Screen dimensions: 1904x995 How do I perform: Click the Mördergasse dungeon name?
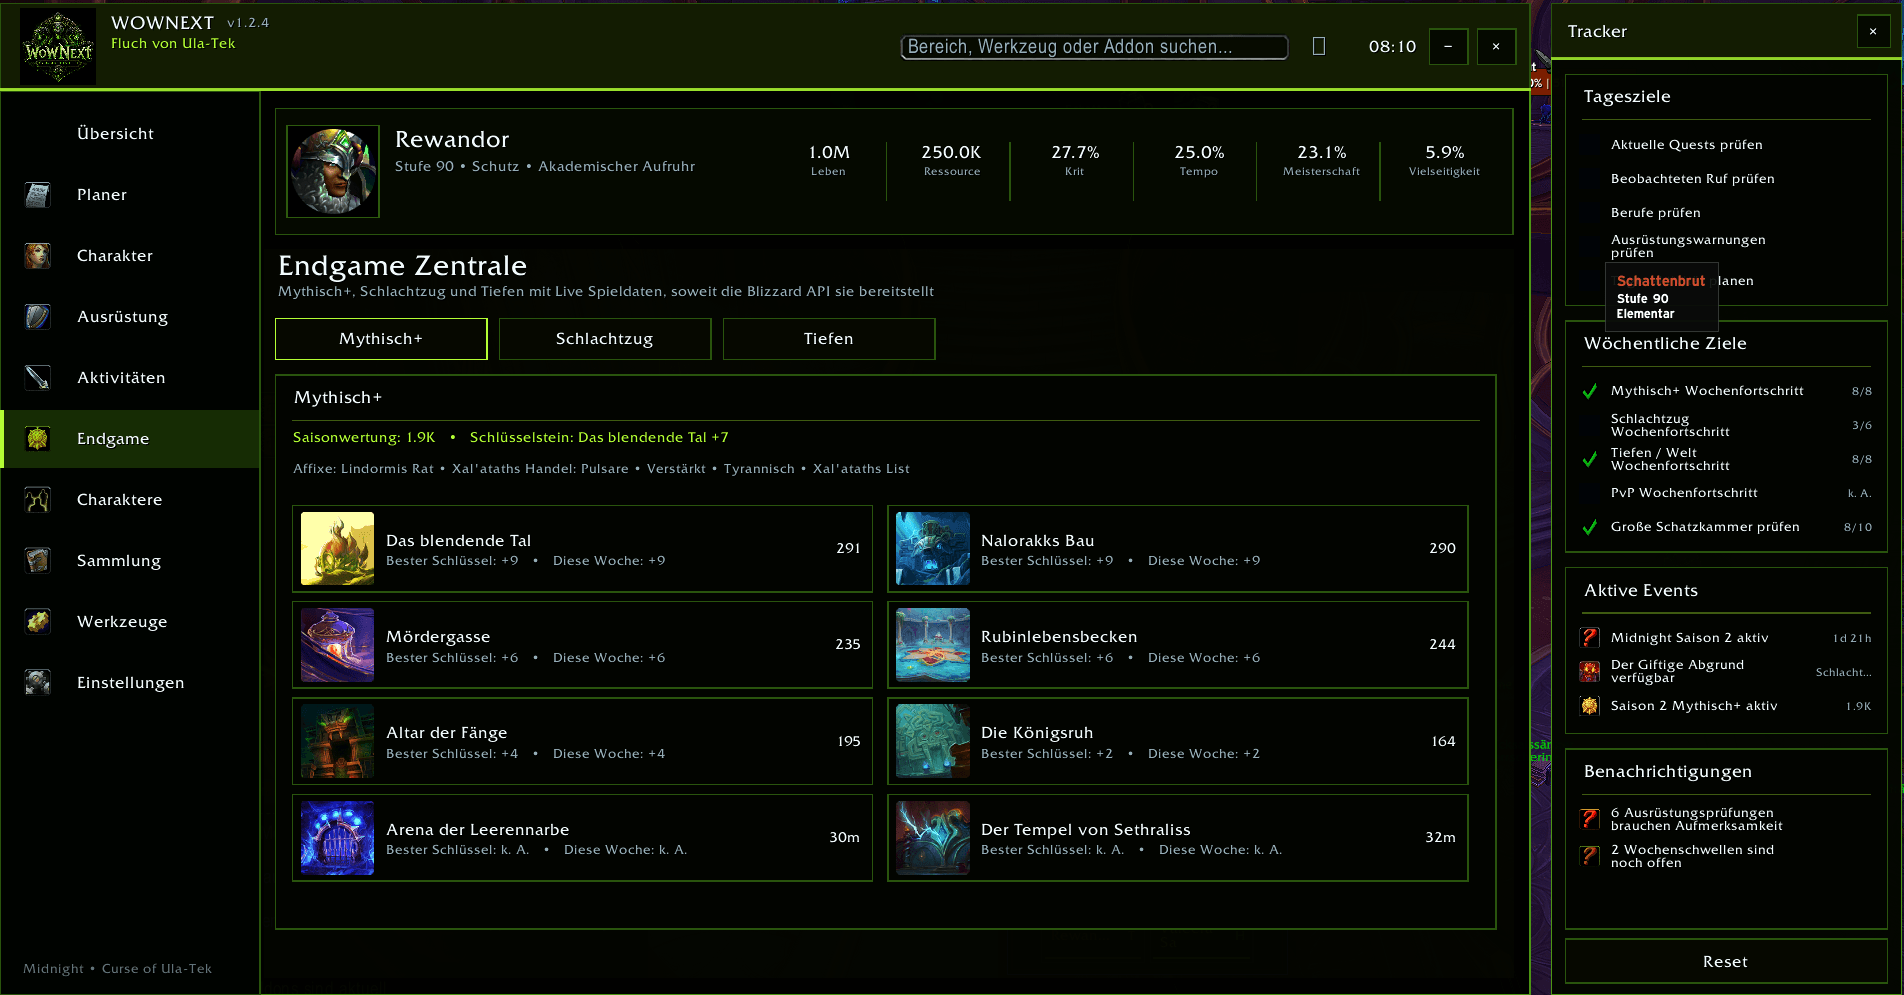[x=438, y=637]
